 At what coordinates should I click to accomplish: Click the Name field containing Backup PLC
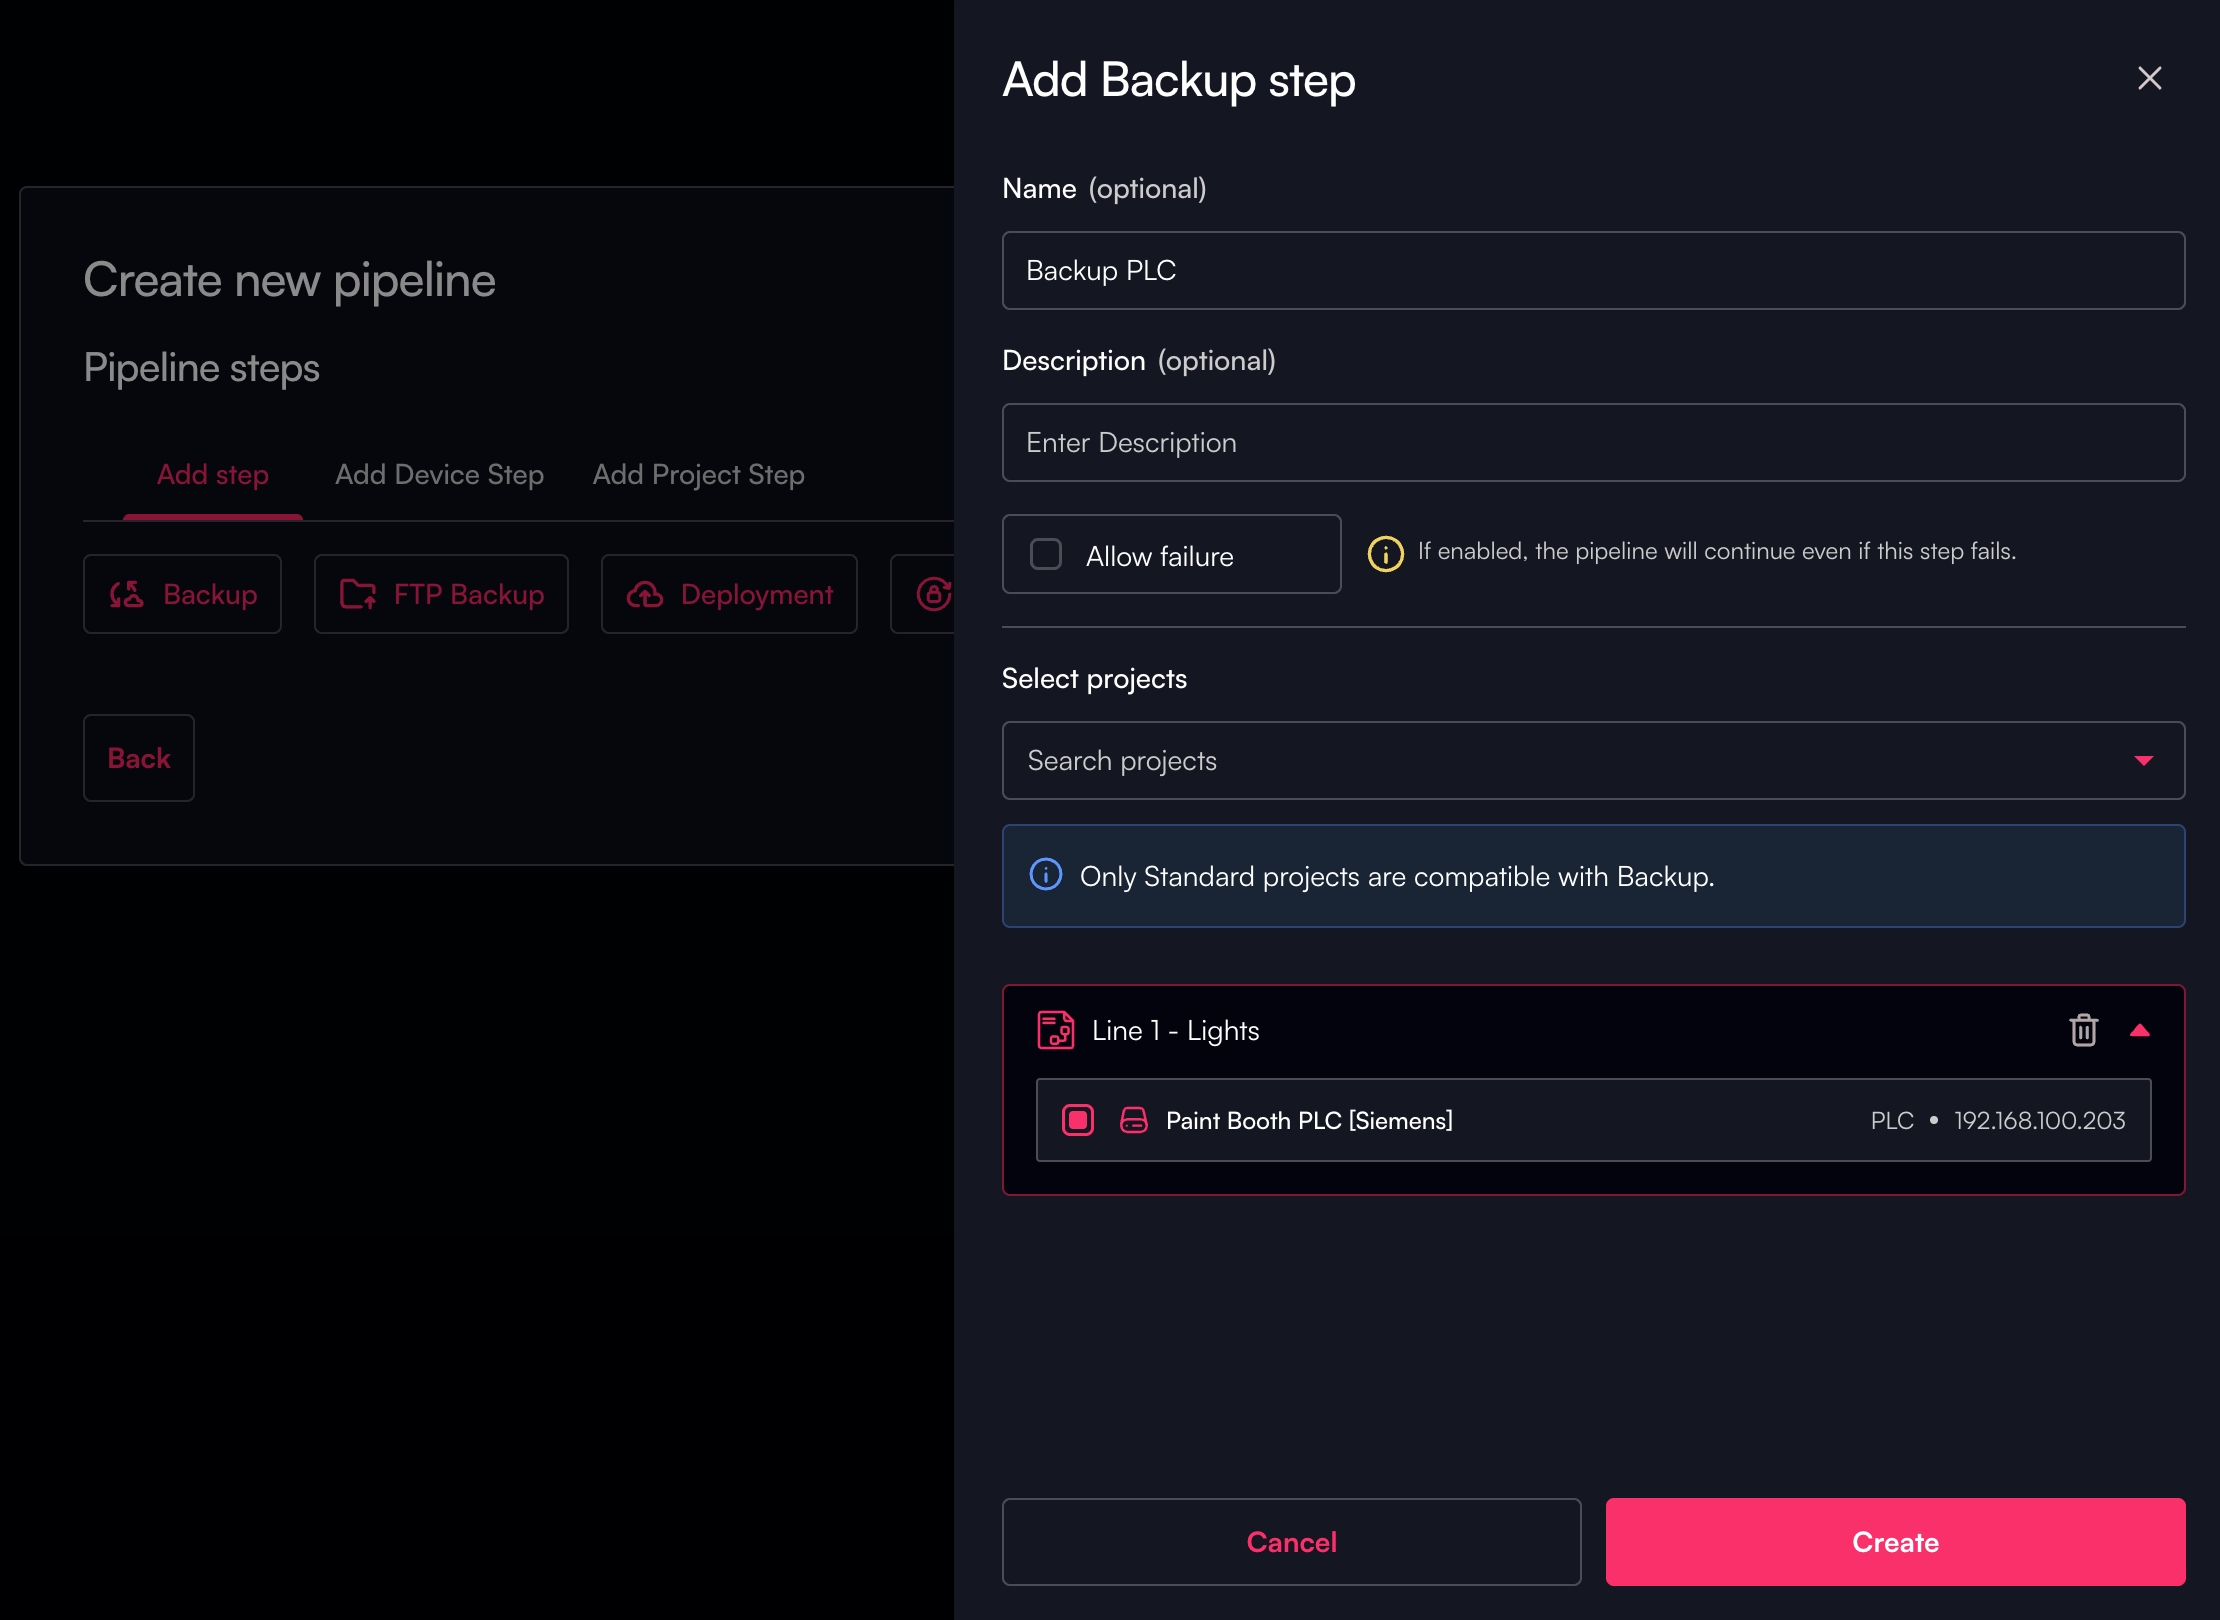click(1593, 270)
